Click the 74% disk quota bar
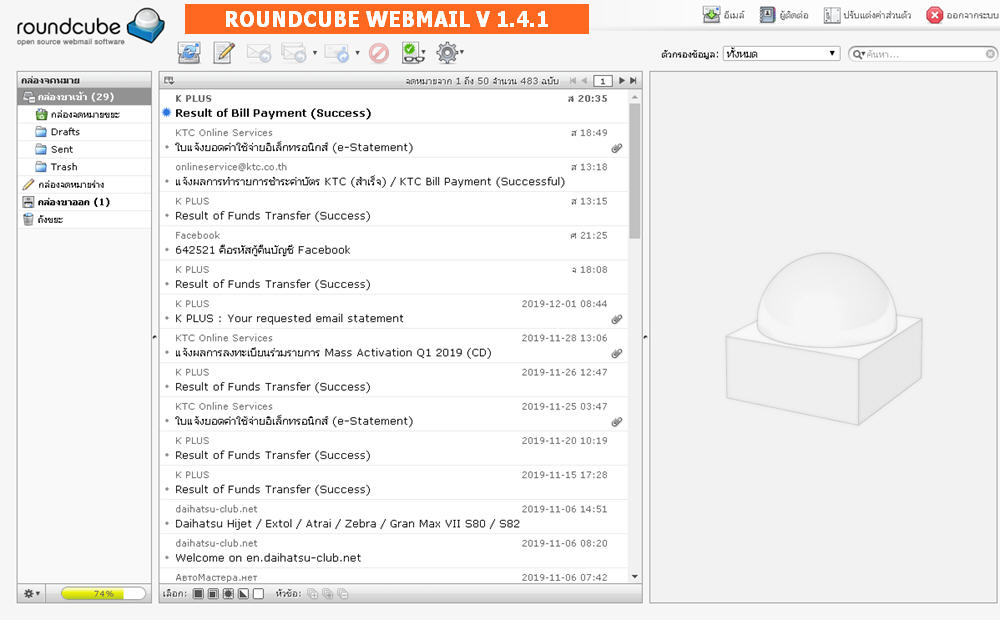Image resolution: width=1000 pixels, height=620 pixels. point(103,593)
